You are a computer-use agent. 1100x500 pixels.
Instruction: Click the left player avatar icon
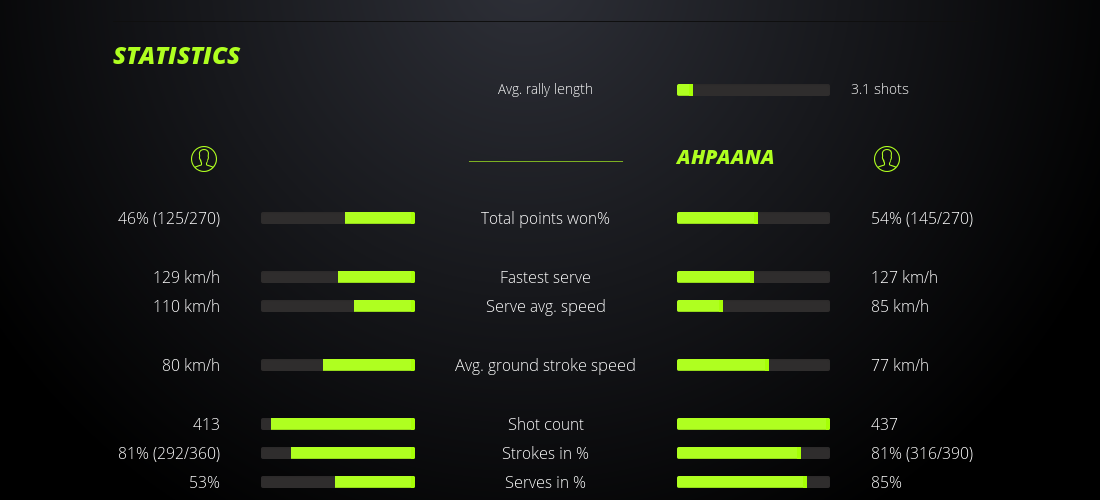204,158
